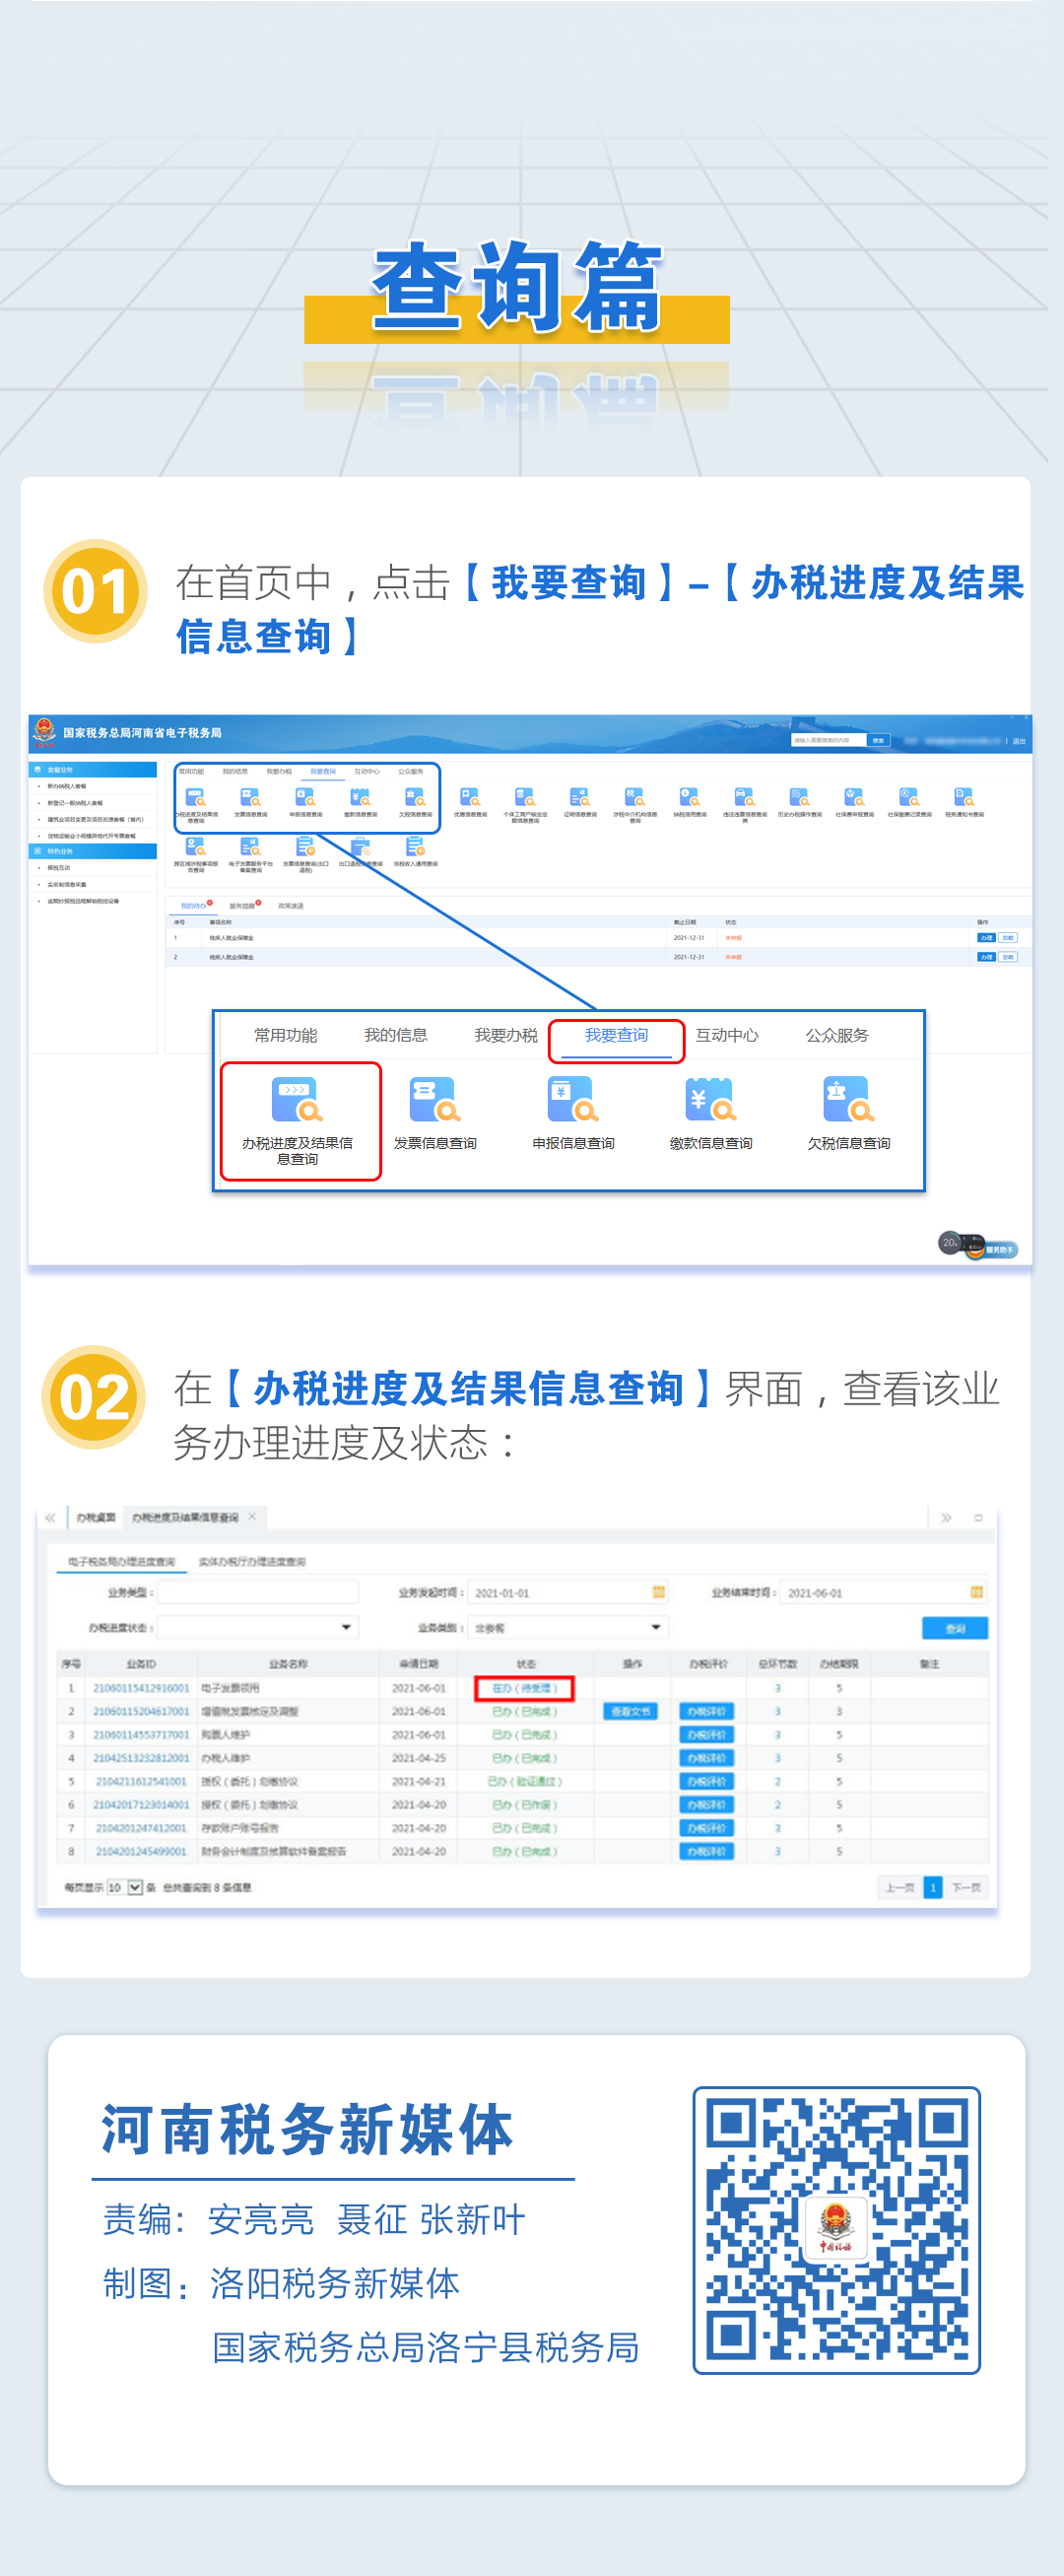Screen dimensions: 1064x2576
Task: Click the right double-chevron on the tab bar
Action: [946, 1518]
